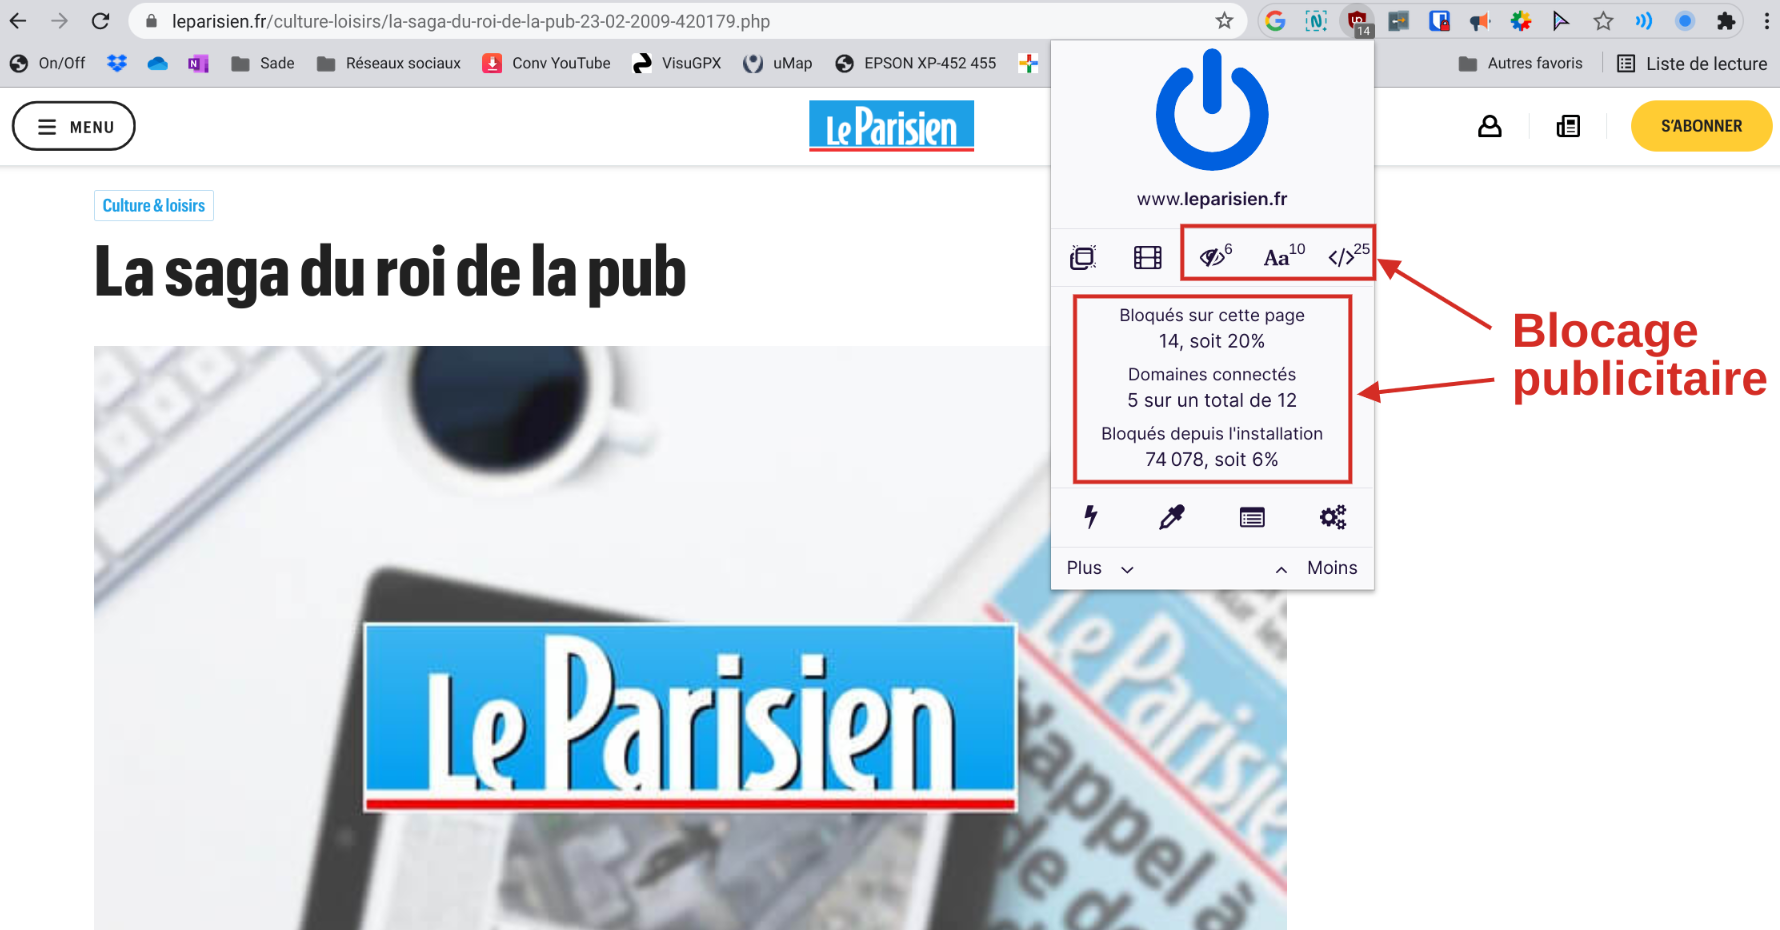Open the VisuGPX bookmark
The height and width of the screenshot is (930, 1780).
pos(677,63)
